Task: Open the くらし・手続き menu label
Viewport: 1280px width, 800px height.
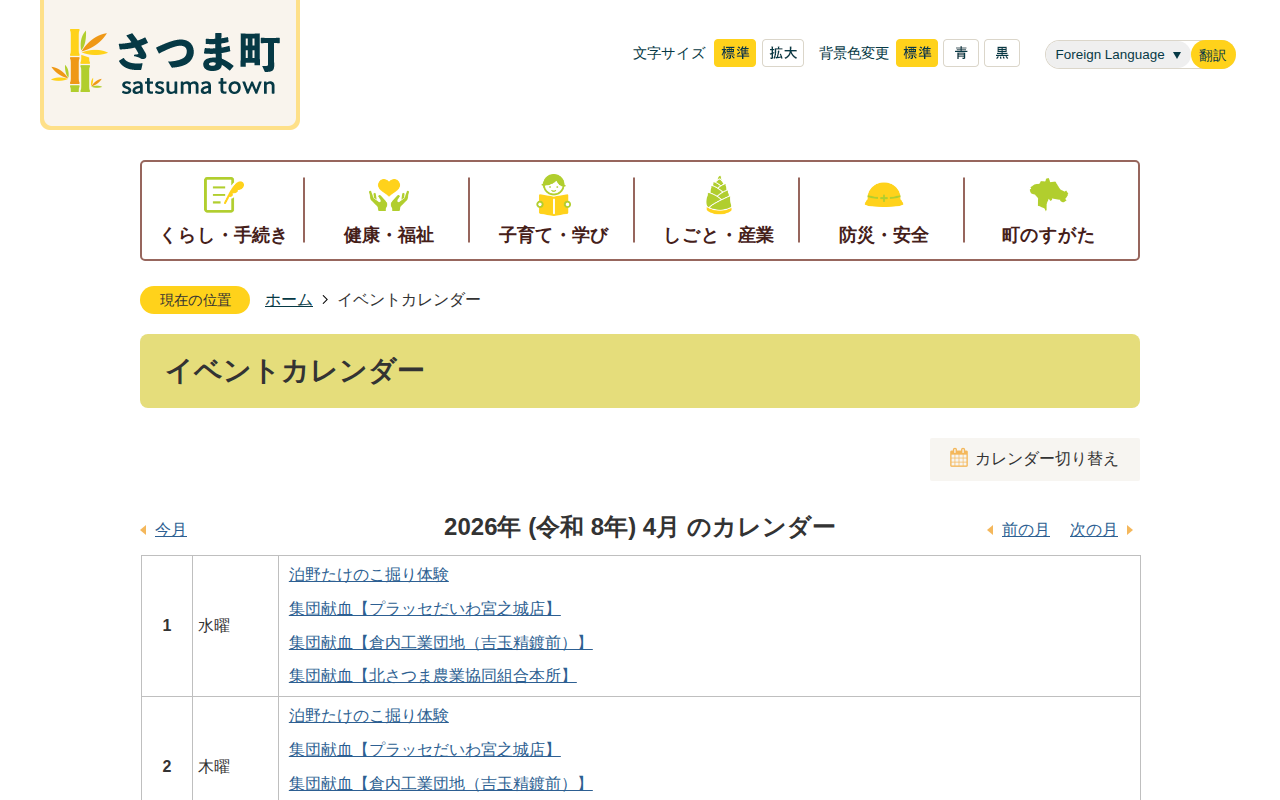Action: pos(224,235)
